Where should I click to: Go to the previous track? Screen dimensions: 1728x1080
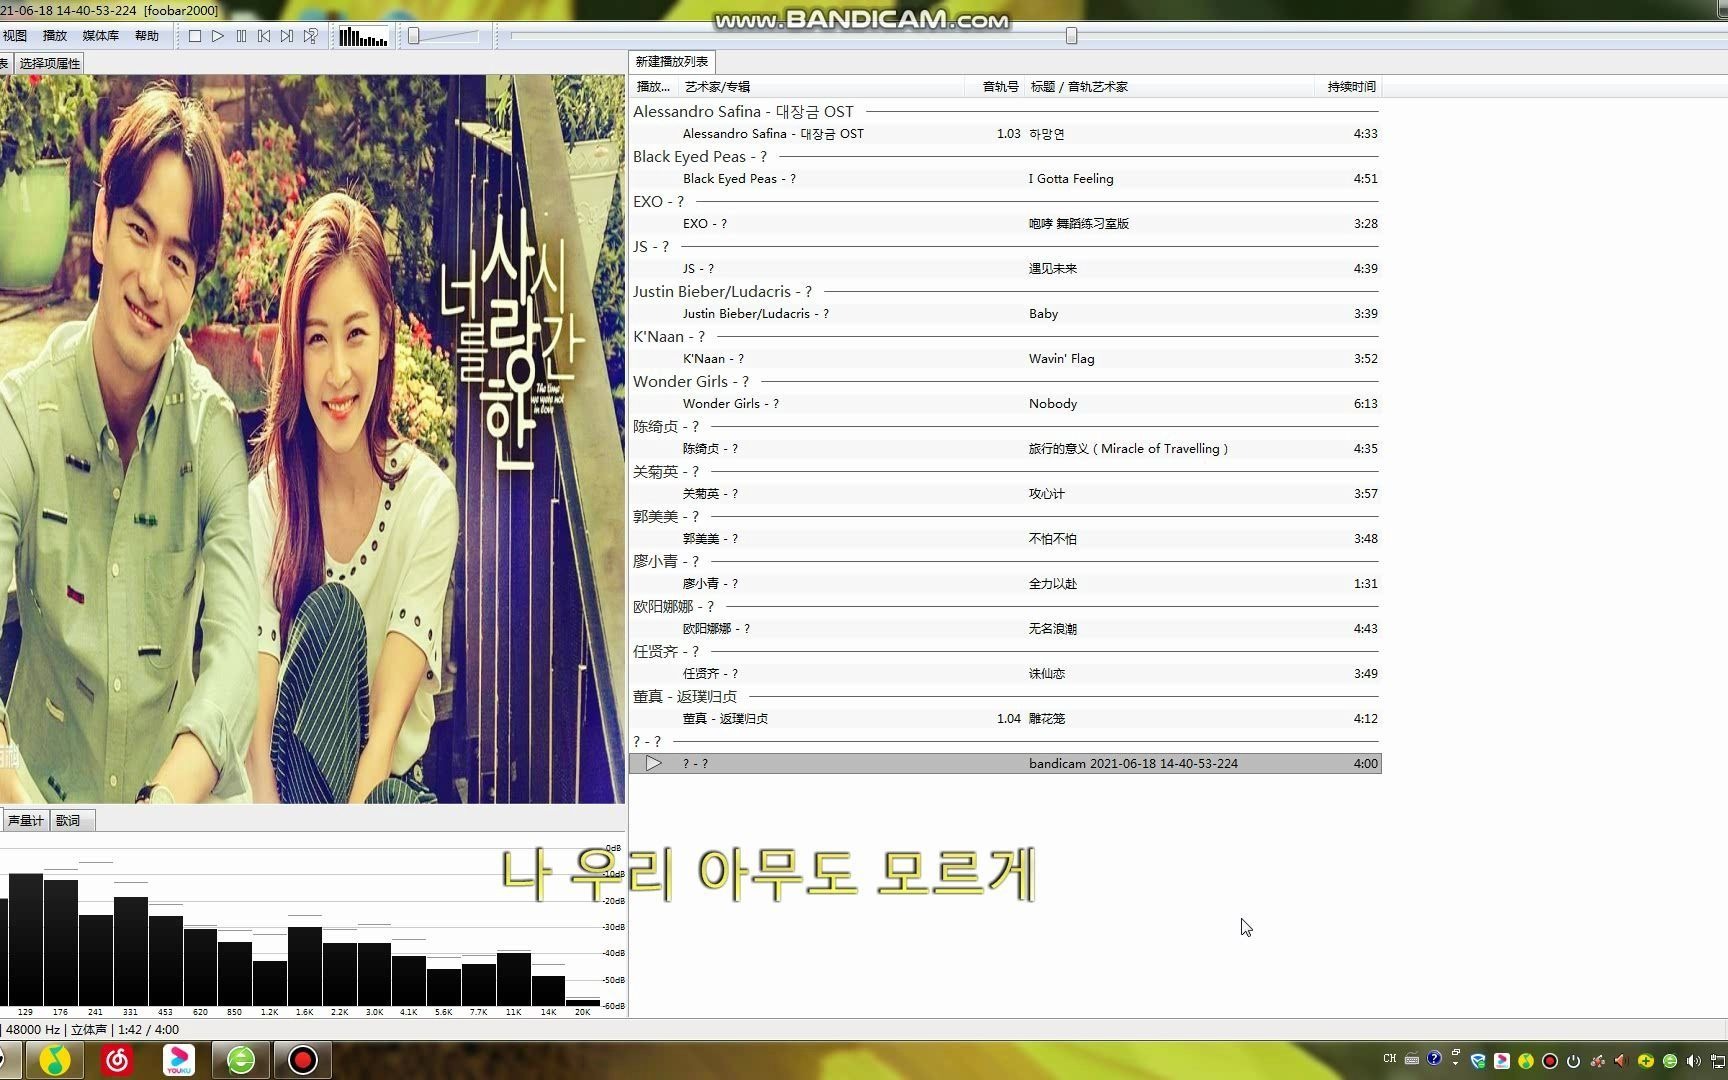pyautogui.click(x=264, y=36)
